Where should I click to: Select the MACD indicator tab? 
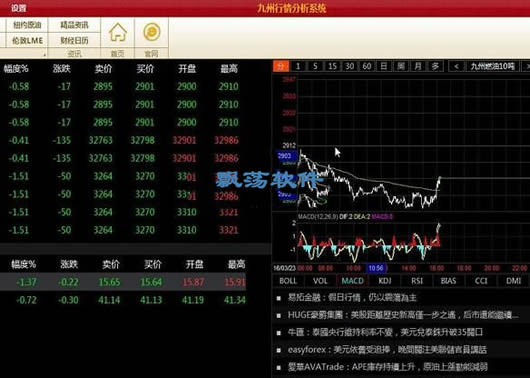353,281
